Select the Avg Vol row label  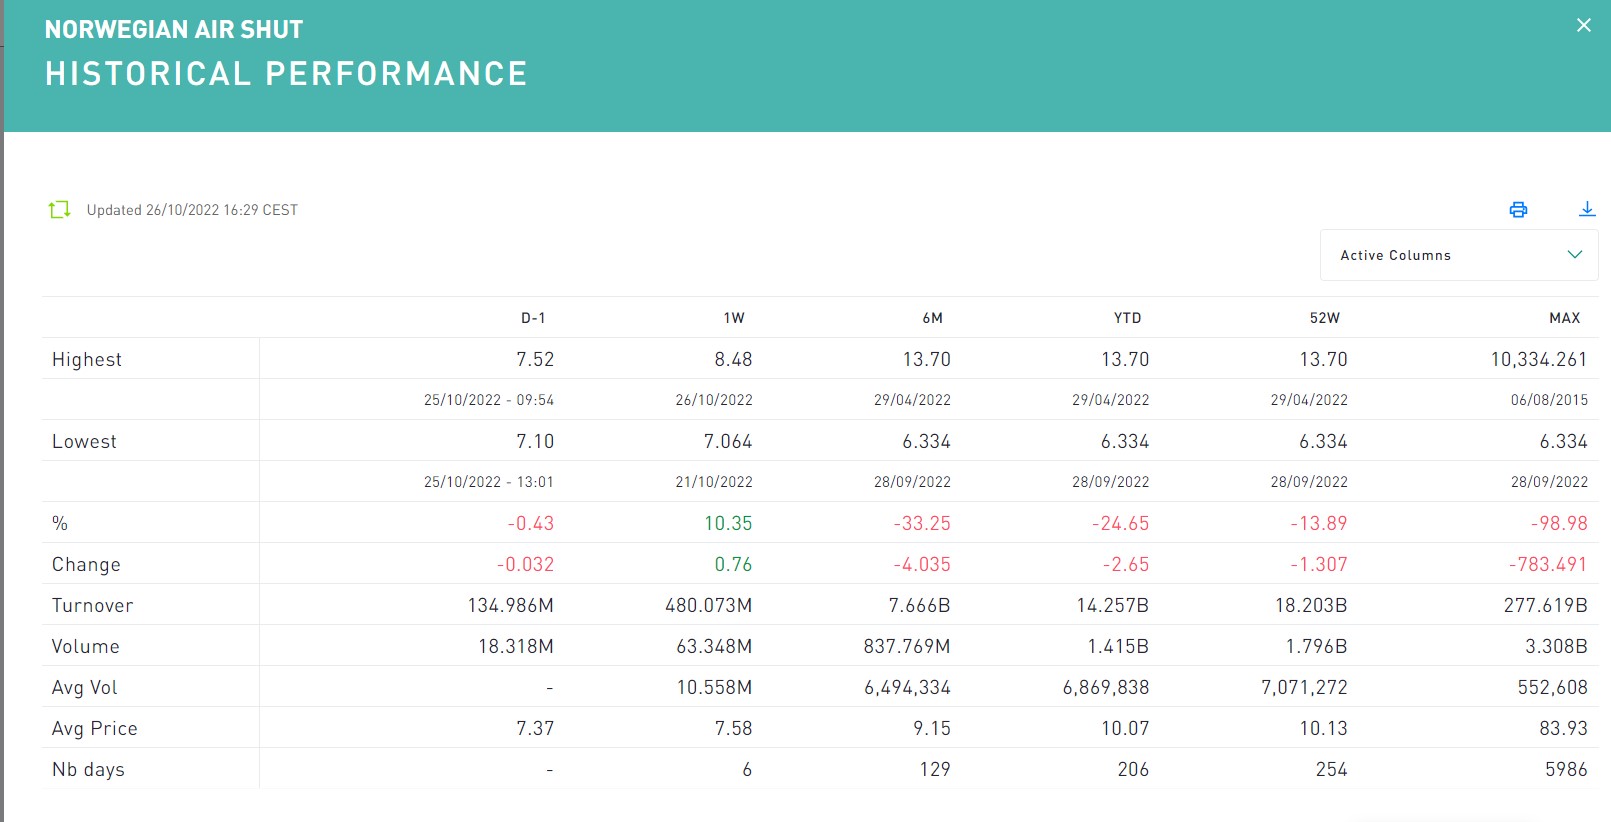coord(85,688)
